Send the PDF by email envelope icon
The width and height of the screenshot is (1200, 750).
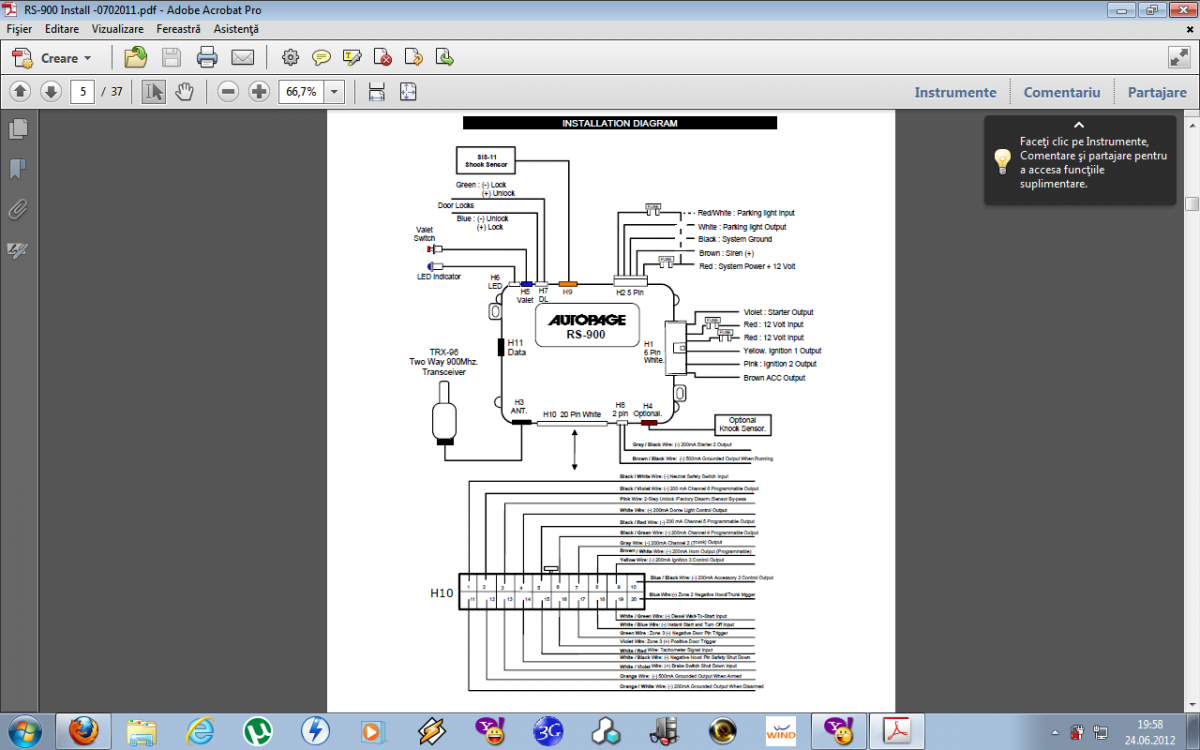click(x=242, y=57)
